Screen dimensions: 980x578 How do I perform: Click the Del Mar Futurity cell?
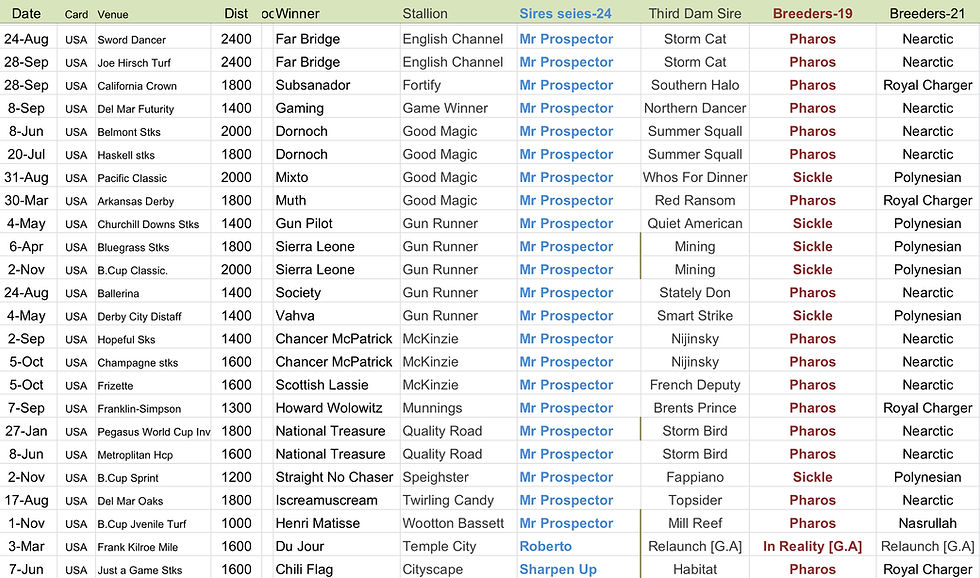click(136, 109)
